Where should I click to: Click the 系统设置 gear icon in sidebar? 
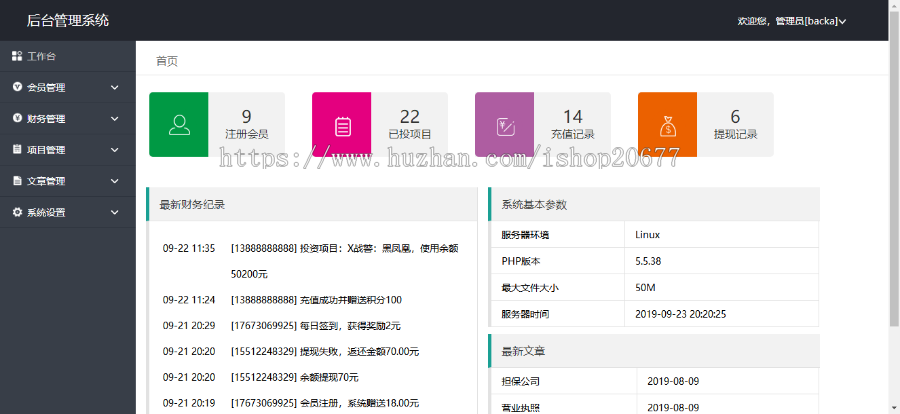point(17,212)
